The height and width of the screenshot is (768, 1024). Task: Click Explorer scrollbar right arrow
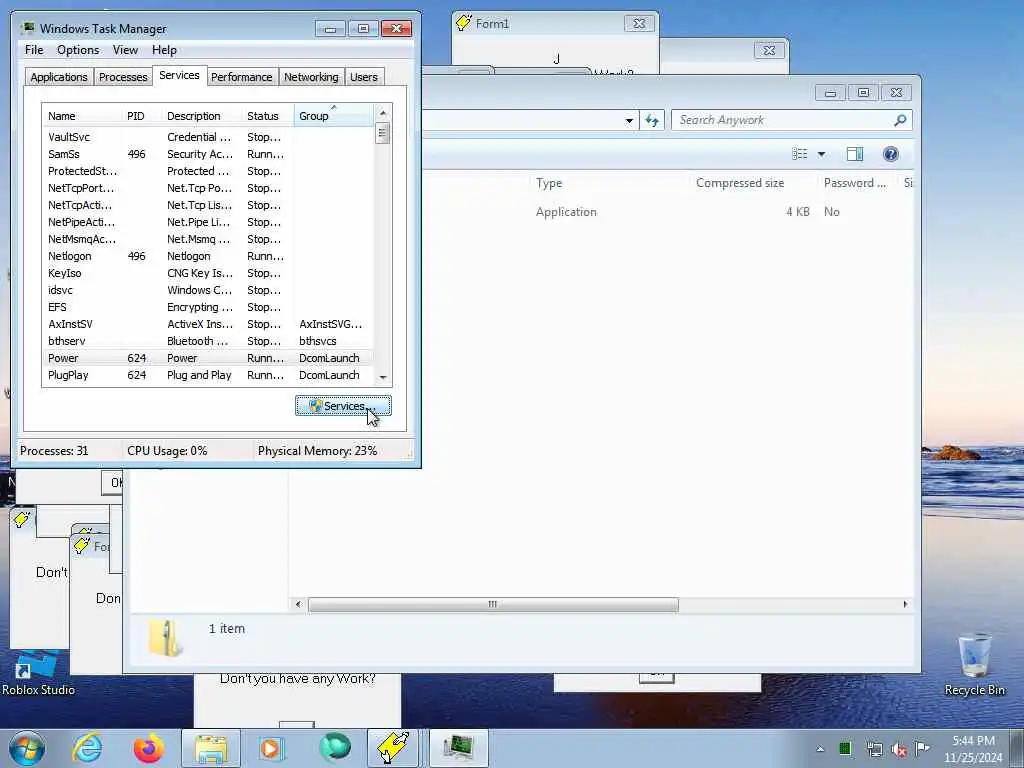[905, 605]
